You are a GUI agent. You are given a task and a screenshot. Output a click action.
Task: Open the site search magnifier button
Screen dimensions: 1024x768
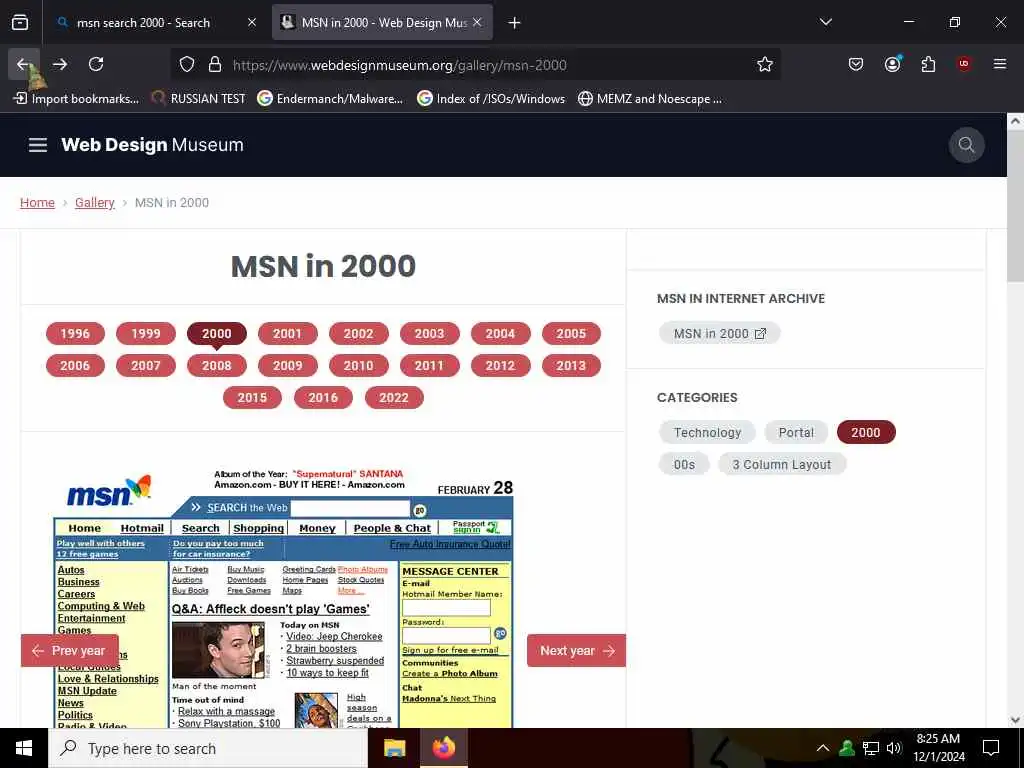point(967,145)
